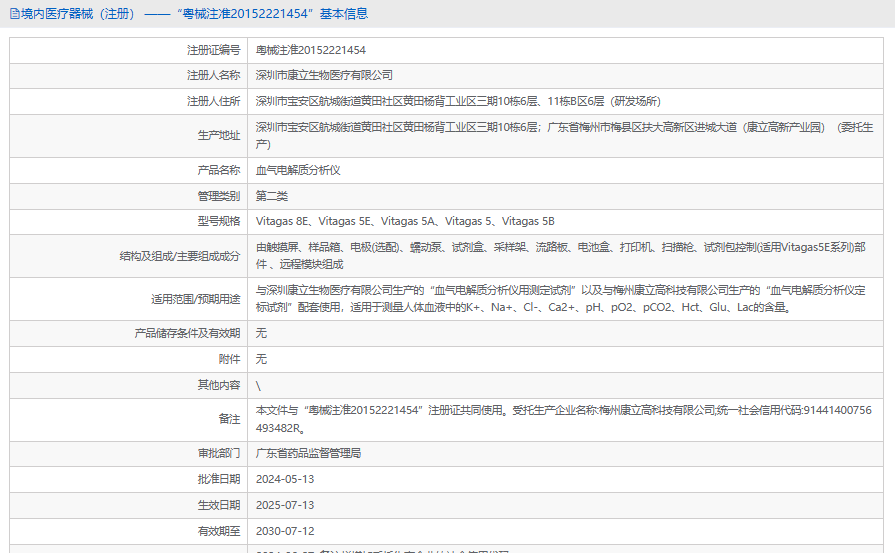Select the 第二类 category value
895x553 pixels.
tap(272, 196)
